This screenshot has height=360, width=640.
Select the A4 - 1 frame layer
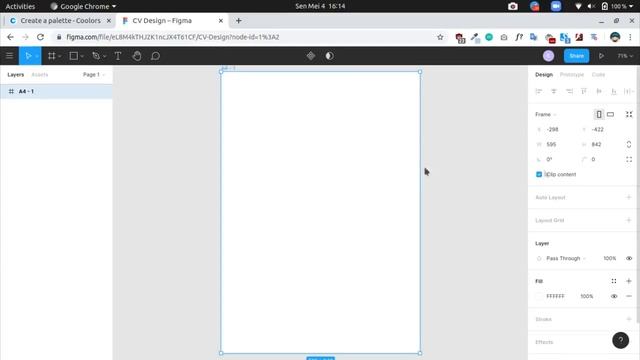56,91
